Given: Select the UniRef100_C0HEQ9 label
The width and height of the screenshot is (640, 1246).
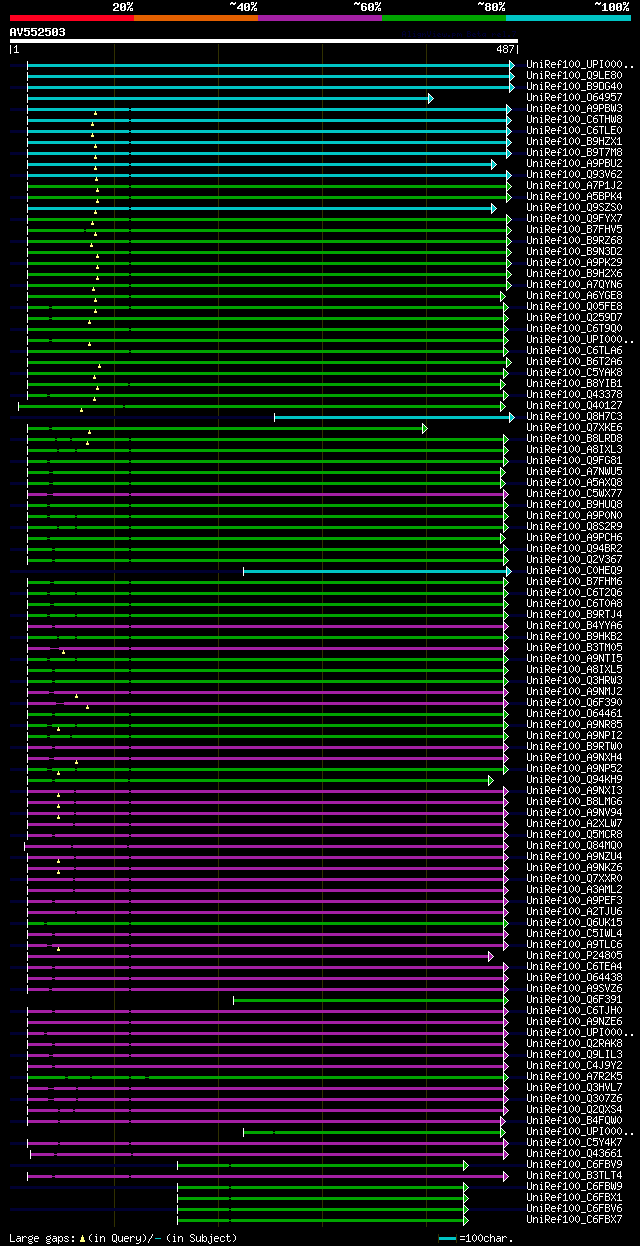Looking at the screenshot, I should tap(574, 570).
